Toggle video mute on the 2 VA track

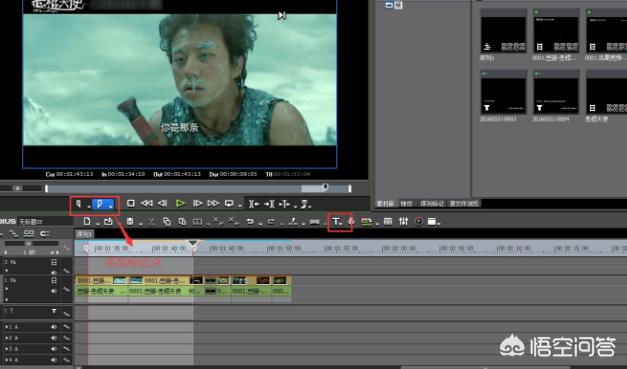[x=54, y=262]
